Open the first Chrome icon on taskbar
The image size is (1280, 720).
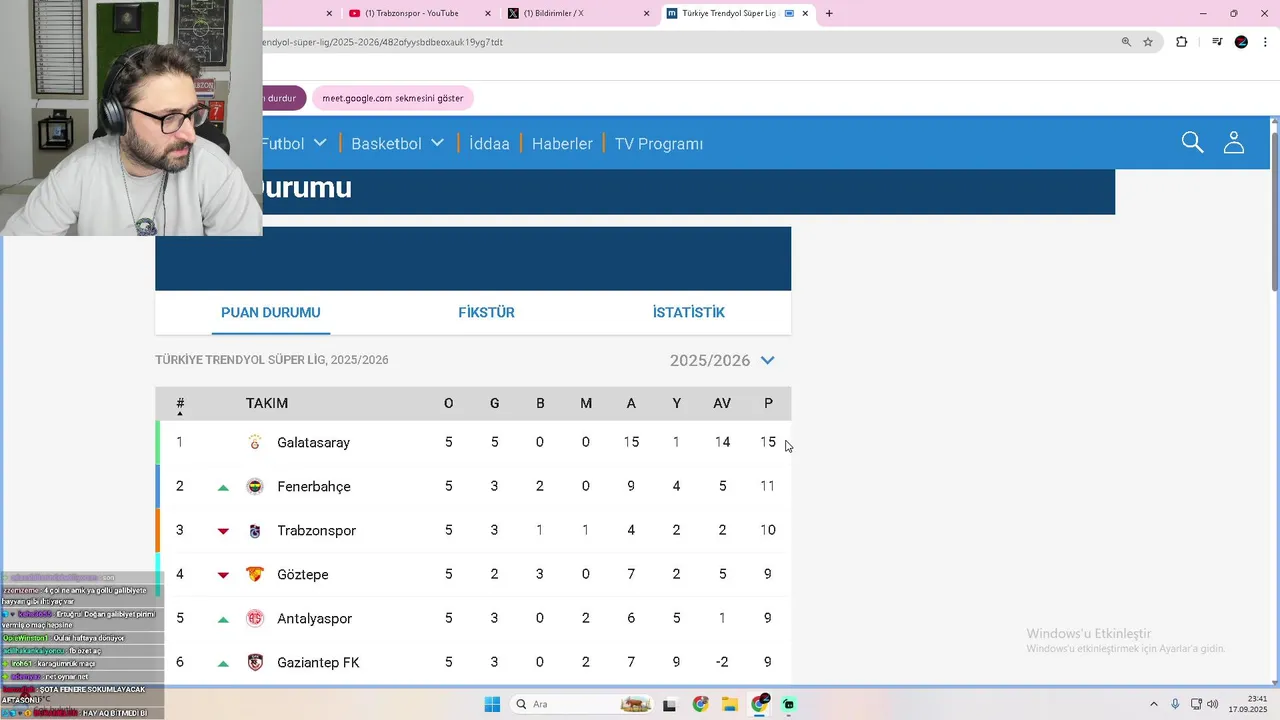(x=700, y=704)
